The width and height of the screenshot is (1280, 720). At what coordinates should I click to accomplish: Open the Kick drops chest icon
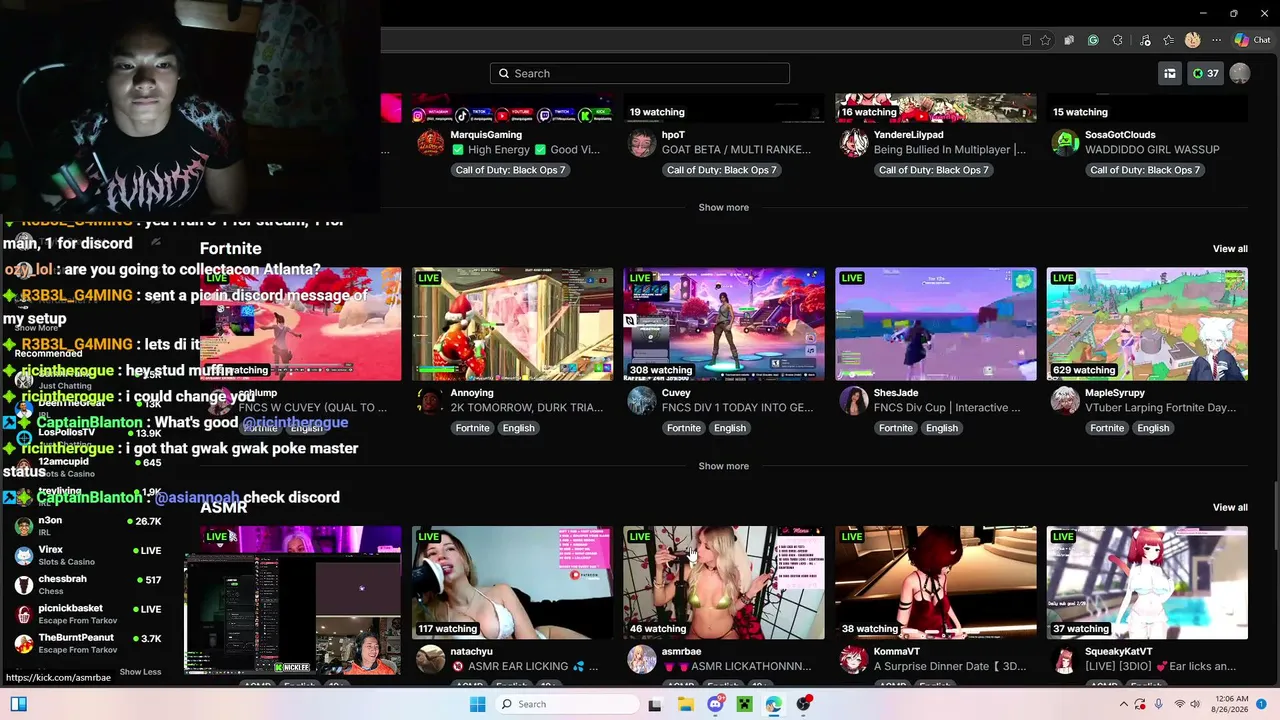(x=1169, y=73)
